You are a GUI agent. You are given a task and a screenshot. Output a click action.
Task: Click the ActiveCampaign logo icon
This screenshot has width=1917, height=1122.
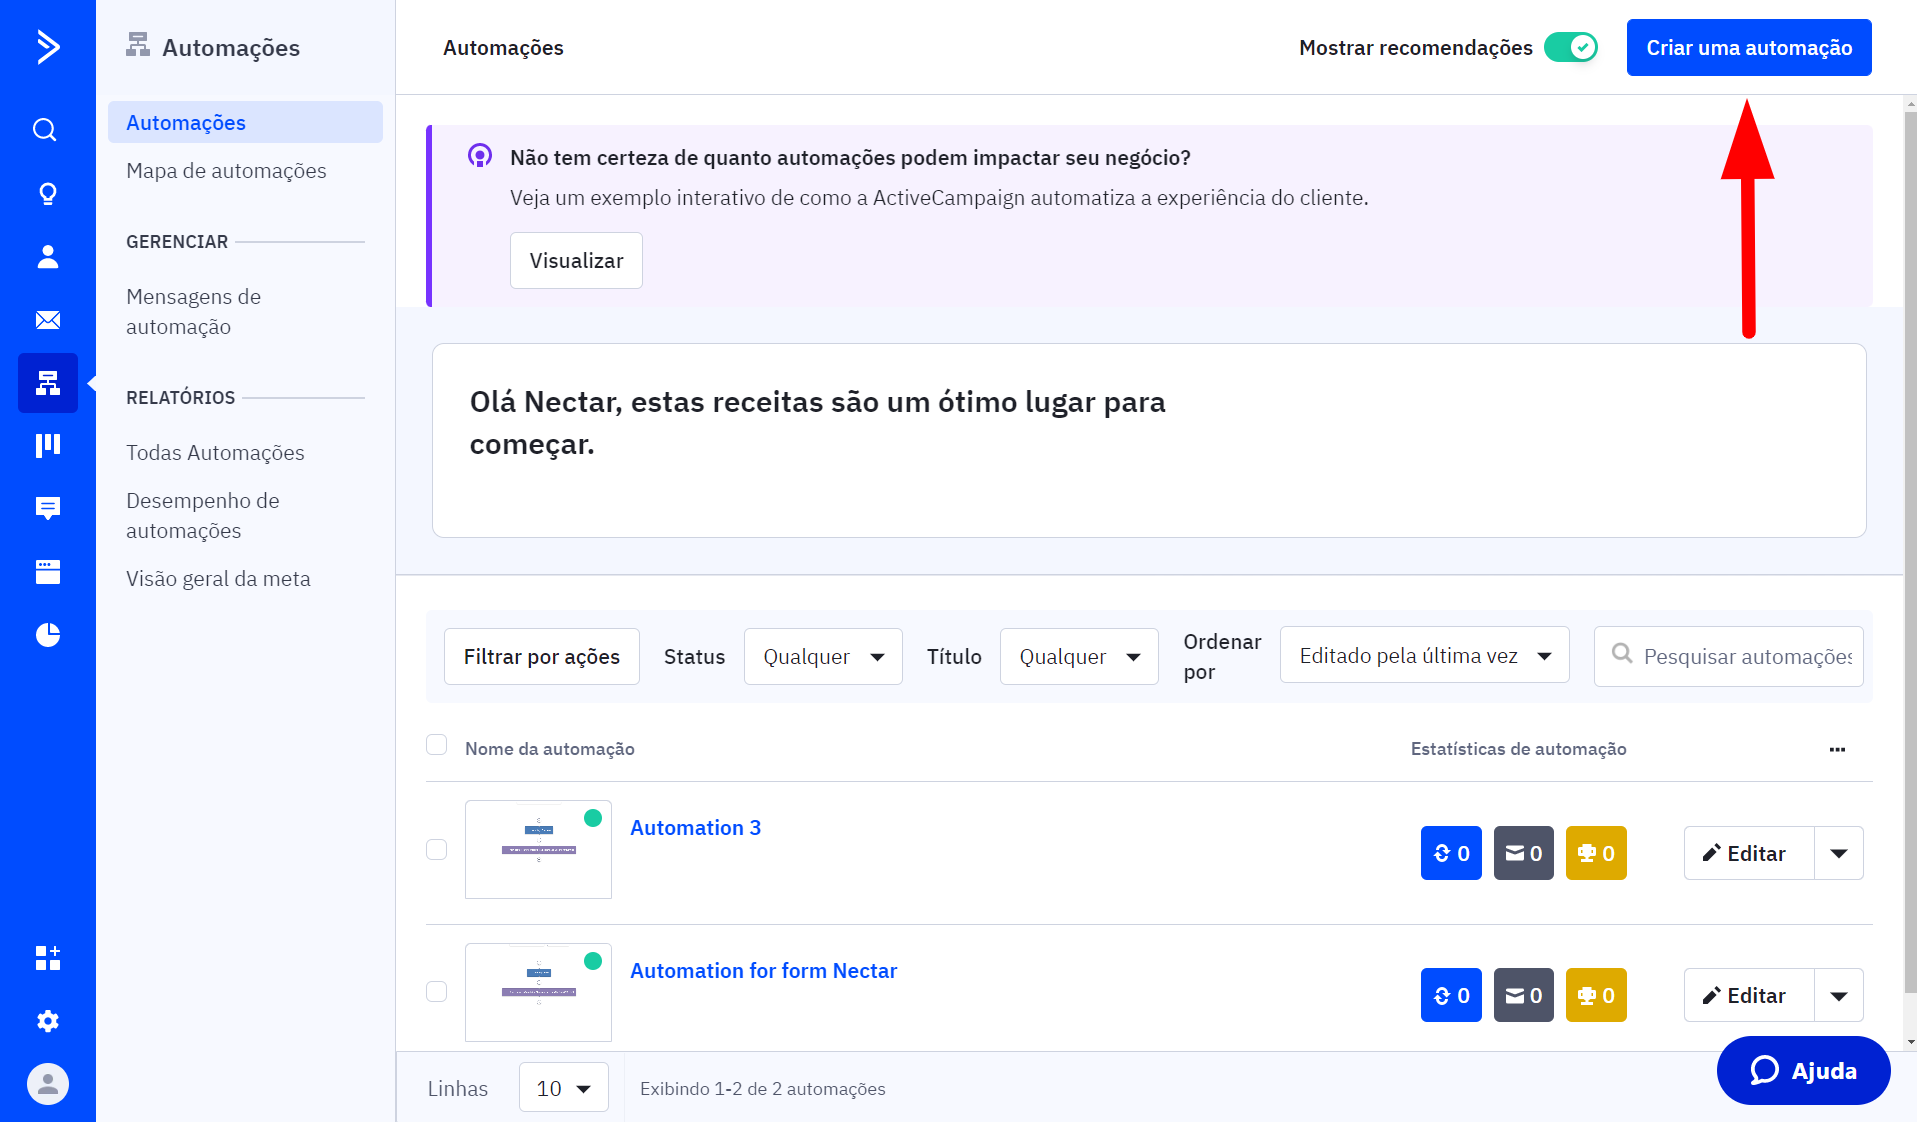coord(47,47)
